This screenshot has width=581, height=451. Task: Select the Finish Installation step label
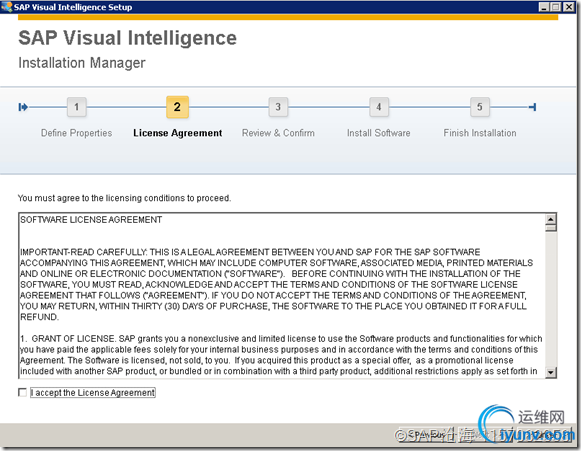click(480, 133)
